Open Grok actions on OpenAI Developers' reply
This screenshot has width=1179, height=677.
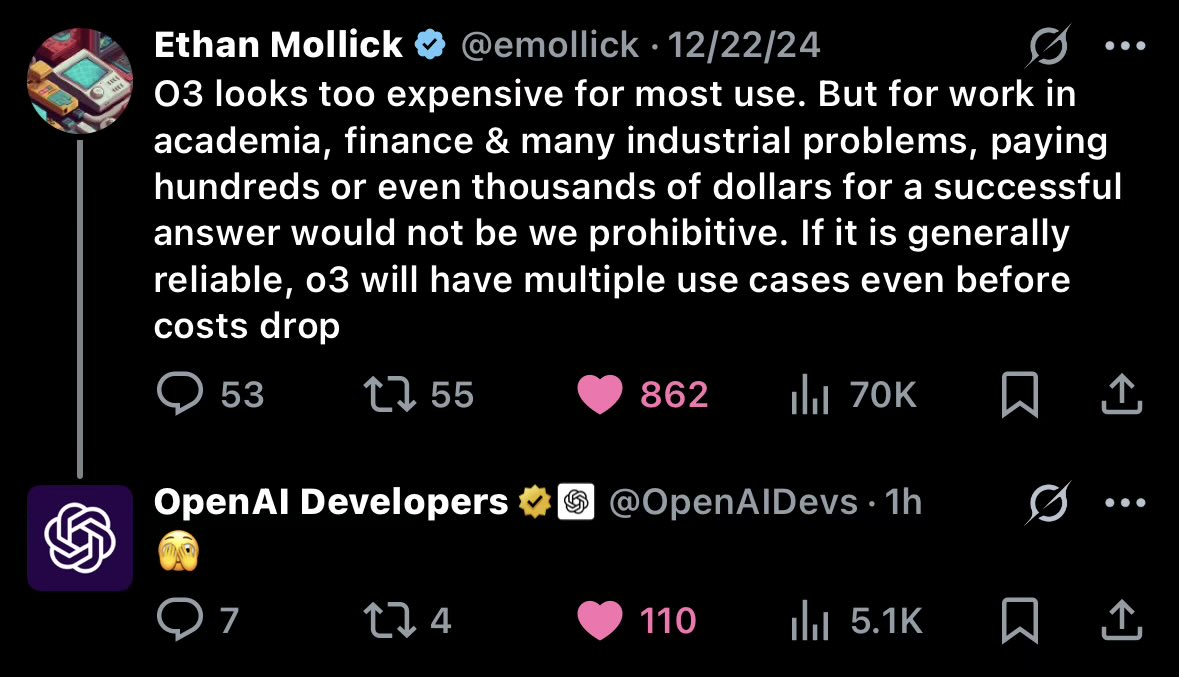(1048, 502)
